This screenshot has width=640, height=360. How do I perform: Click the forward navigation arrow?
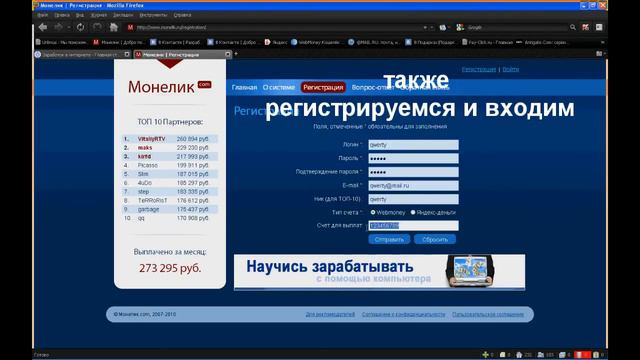coord(58,27)
